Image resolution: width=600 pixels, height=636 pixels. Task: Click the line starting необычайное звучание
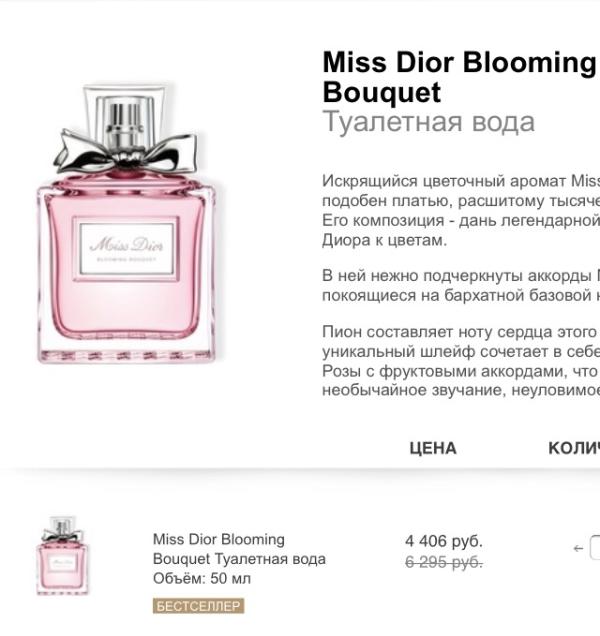461,390
